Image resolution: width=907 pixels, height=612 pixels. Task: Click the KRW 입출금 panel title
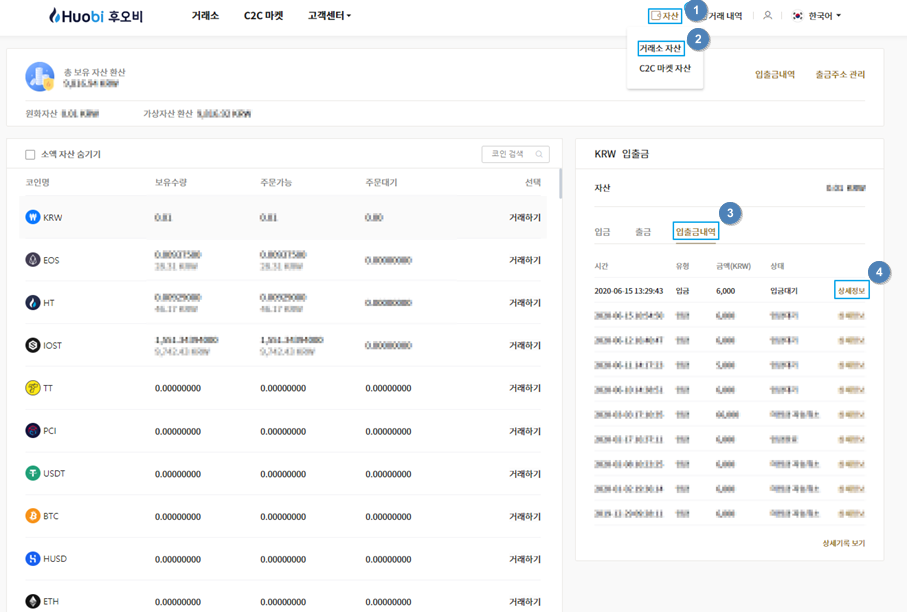click(622, 154)
